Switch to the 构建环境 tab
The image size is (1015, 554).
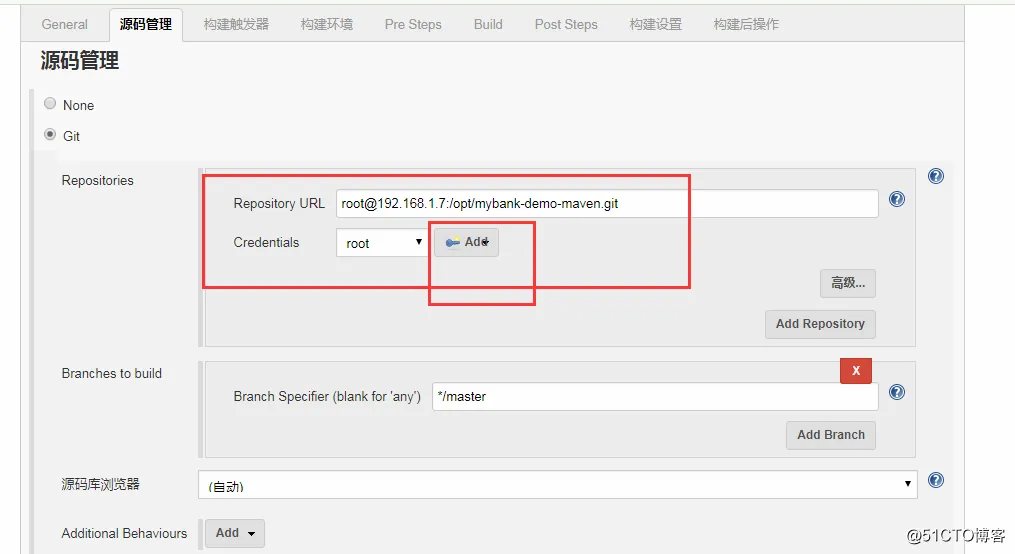[327, 25]
